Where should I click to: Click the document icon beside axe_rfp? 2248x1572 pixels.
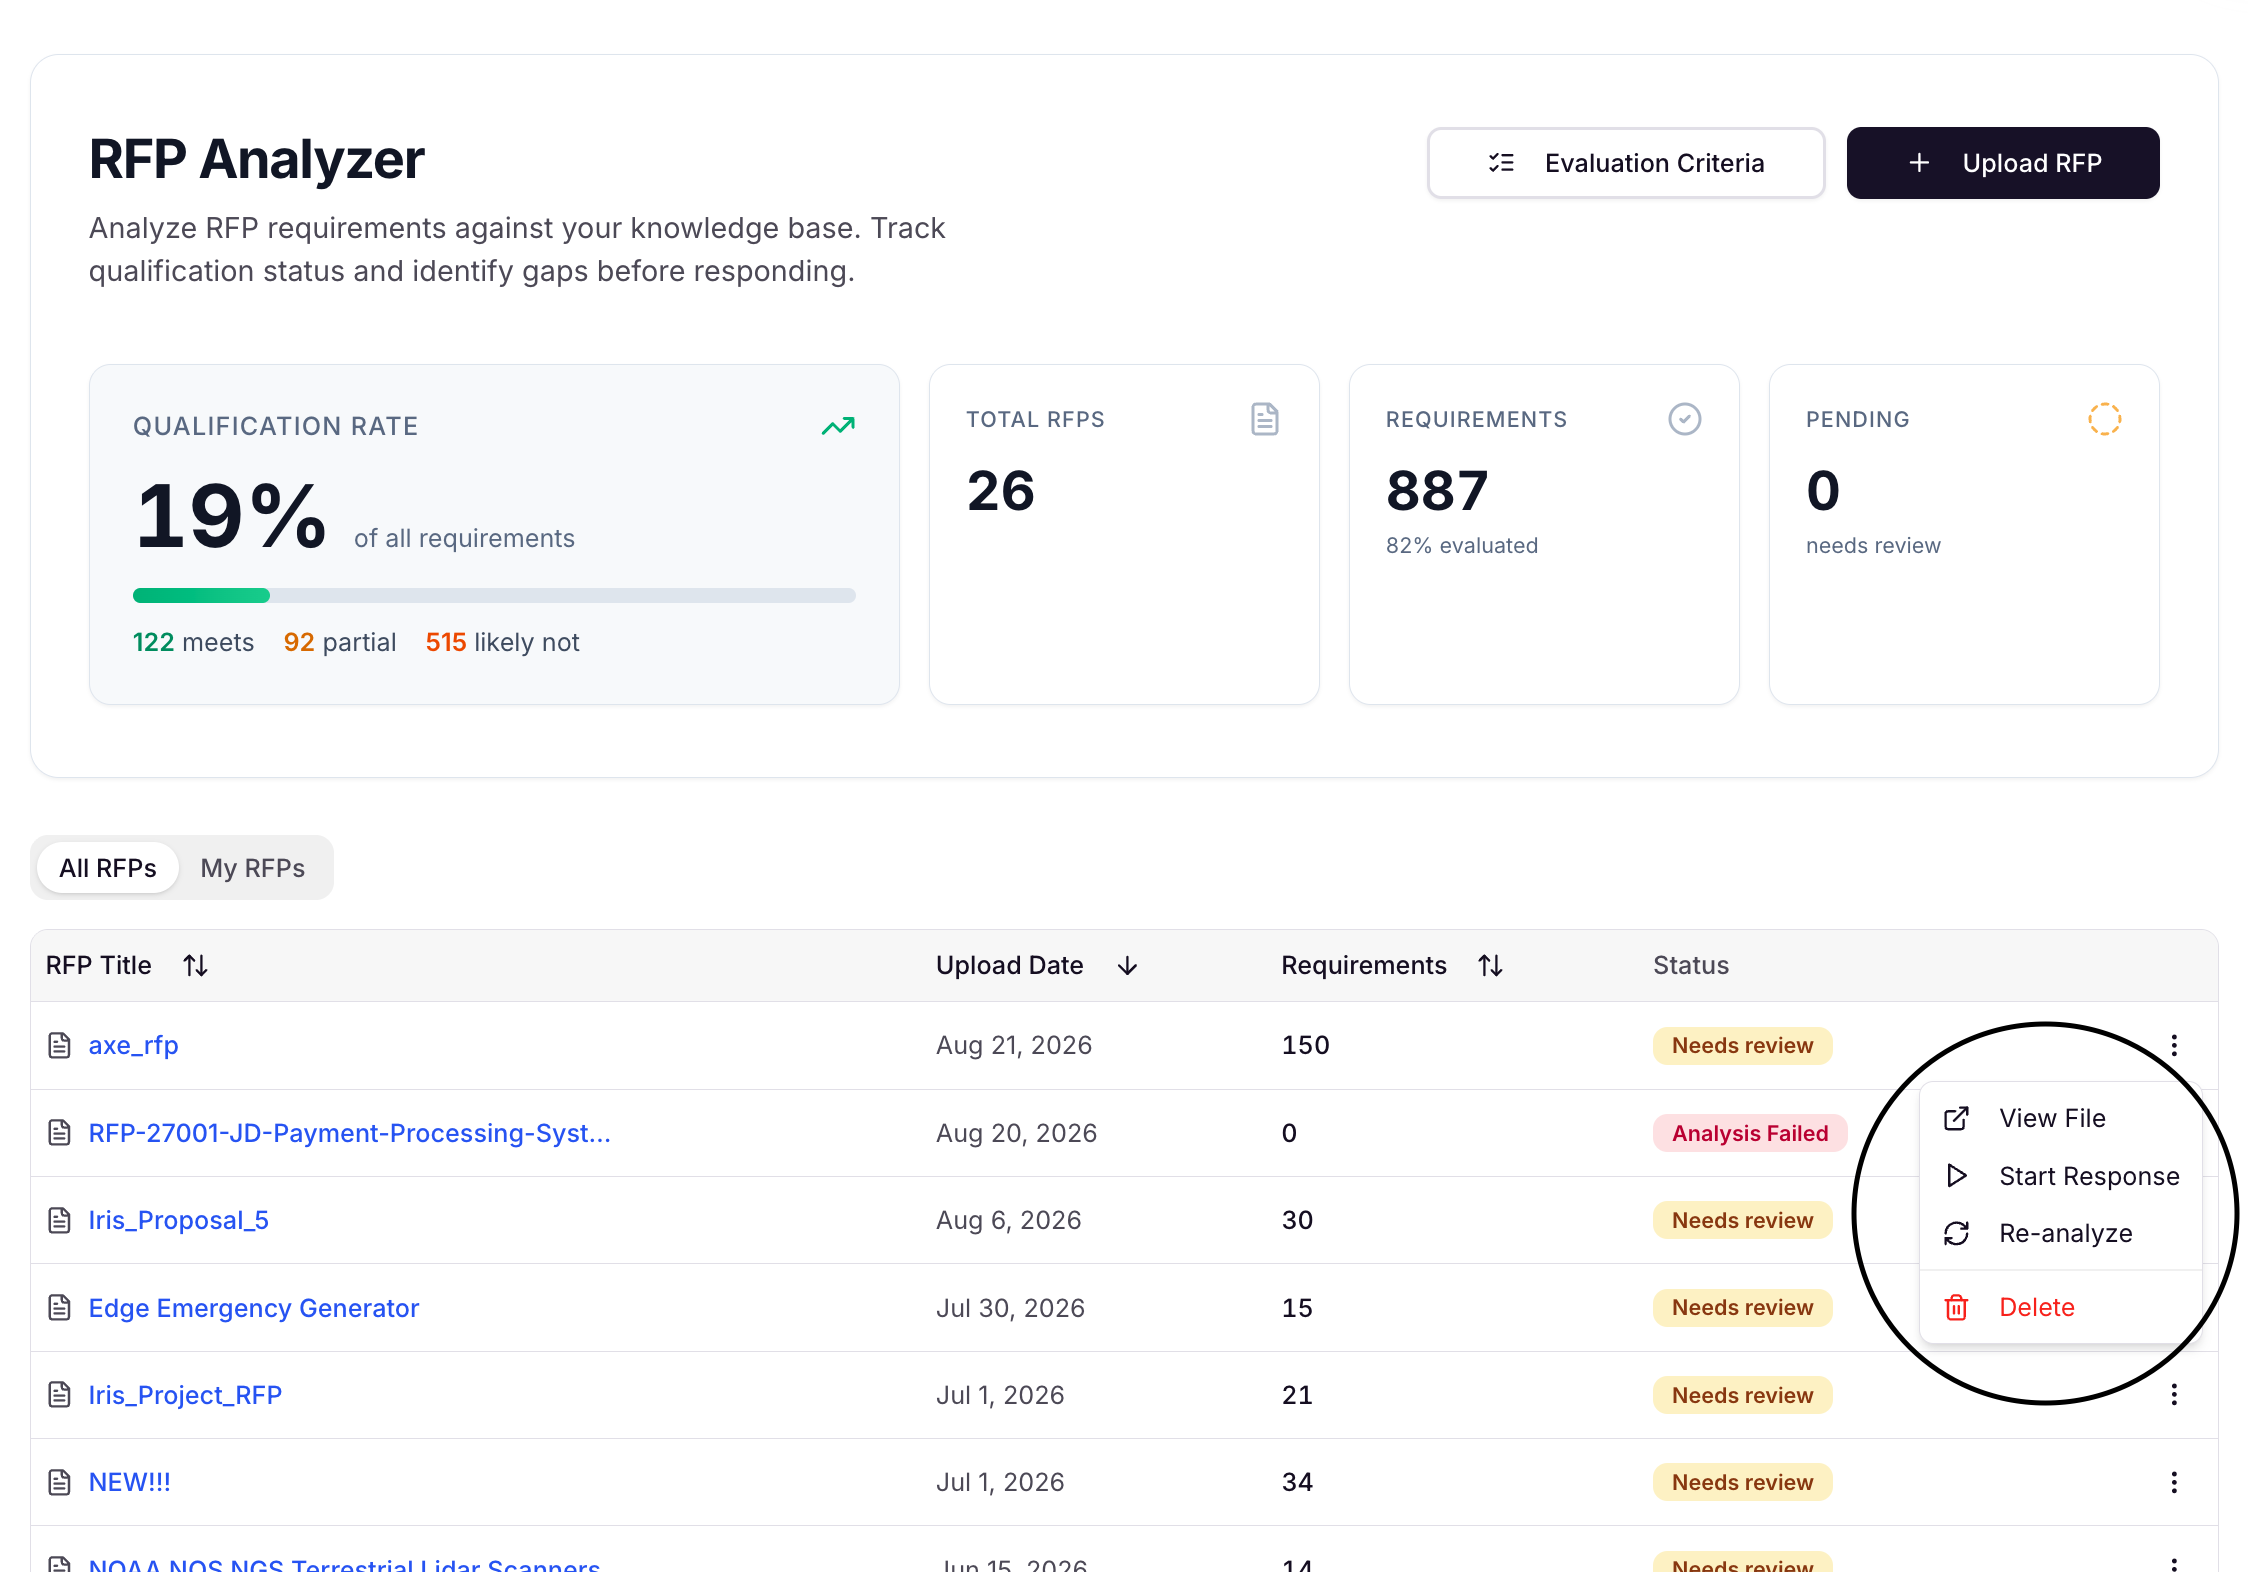(60, 1045)
